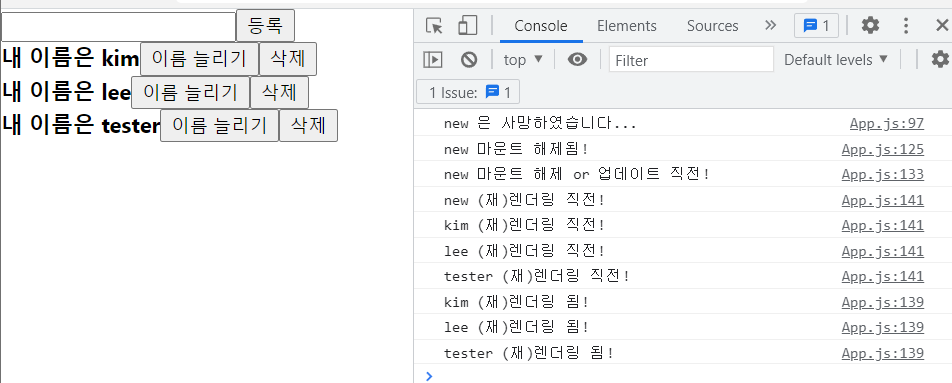The image size is (952, 383).
Task: Select log 'tester (재)렌더링 직전!'
Action: click(x=538, y=277)
